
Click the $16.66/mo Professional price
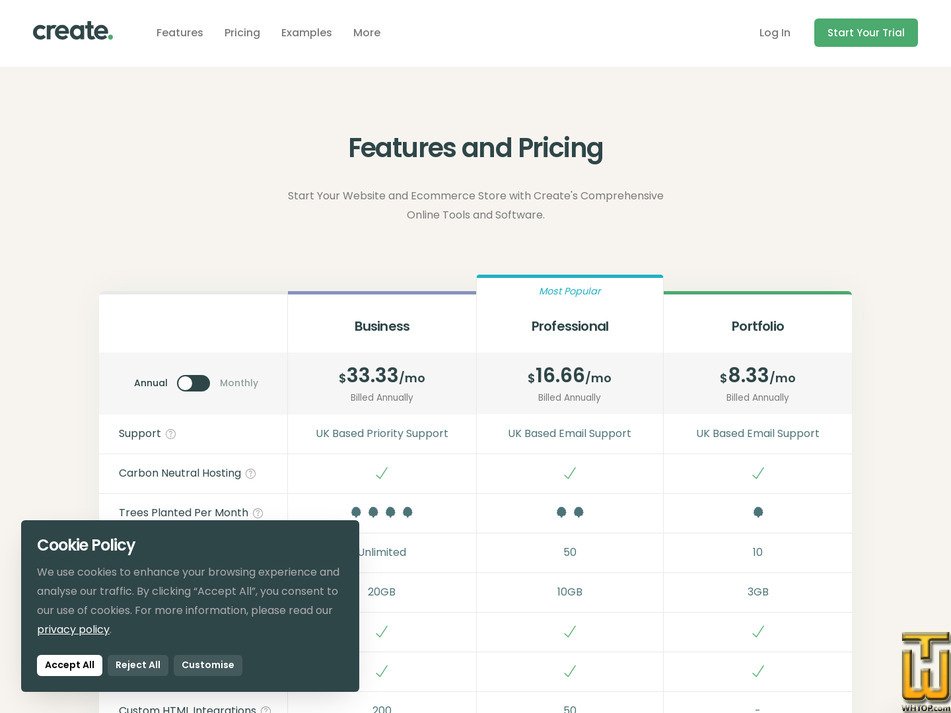click(x=570, y=376)
